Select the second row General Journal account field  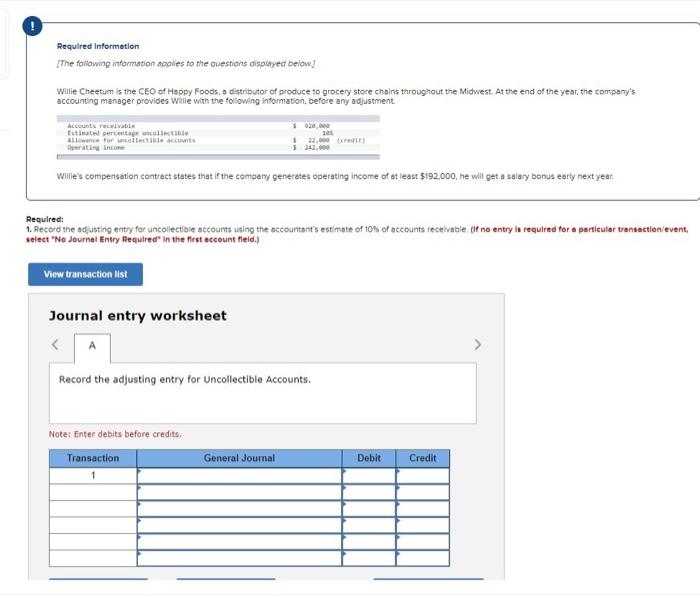pyautogui.click(x=239, y=492)
